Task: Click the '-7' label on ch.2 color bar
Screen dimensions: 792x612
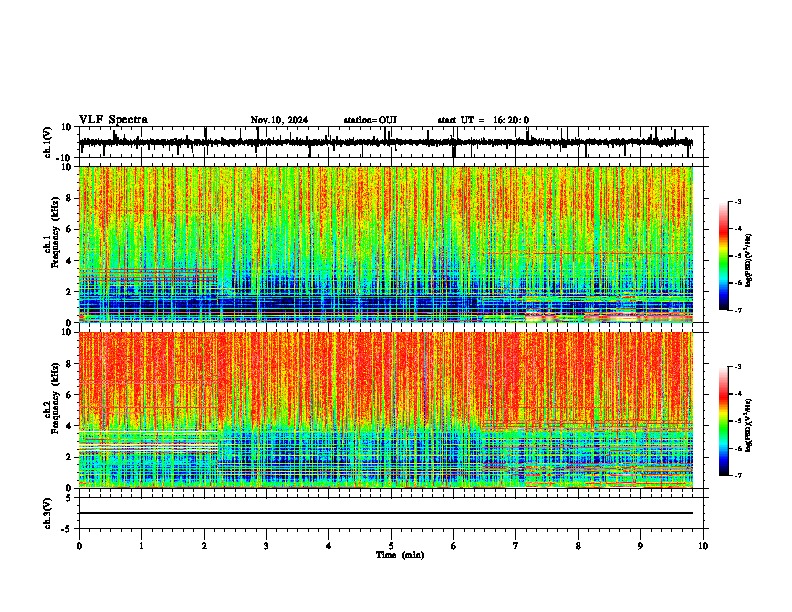Action: (738, 475)
